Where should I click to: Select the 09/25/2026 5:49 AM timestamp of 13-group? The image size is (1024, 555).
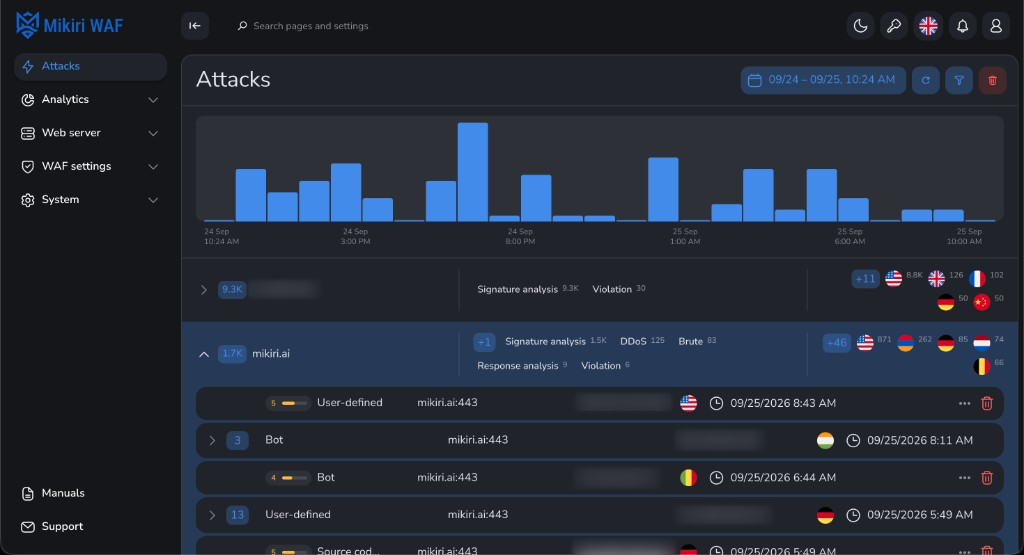pos(920,515)
